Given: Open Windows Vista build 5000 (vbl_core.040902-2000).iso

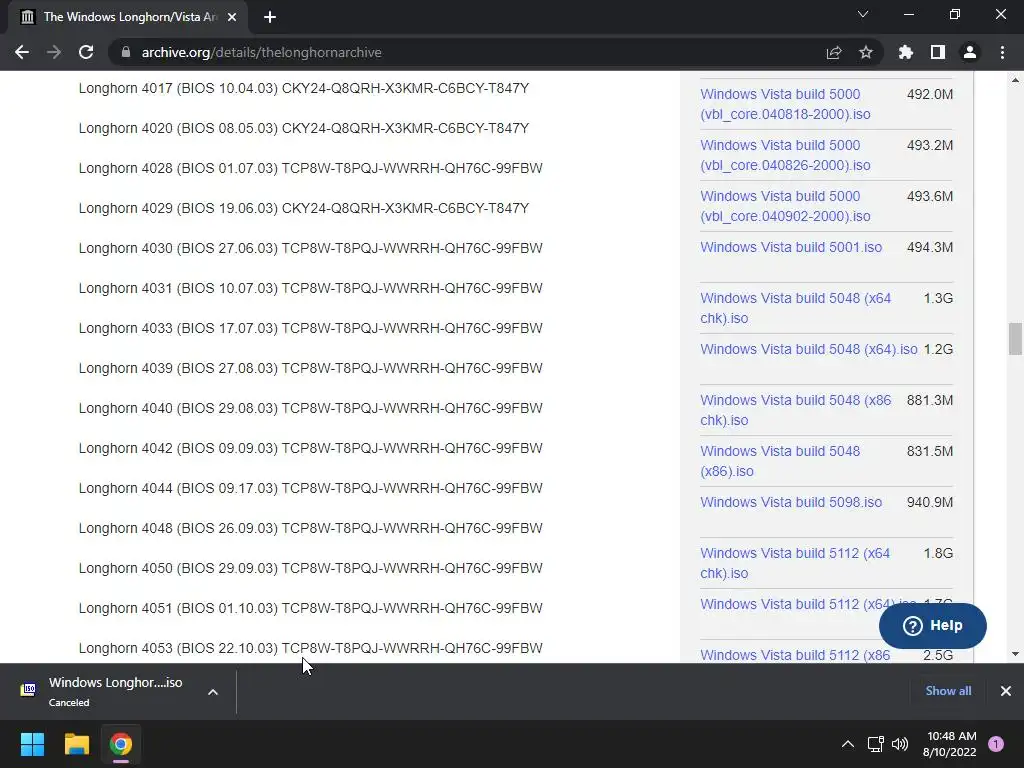Looking at the screenshot, I should click(785, 206).
